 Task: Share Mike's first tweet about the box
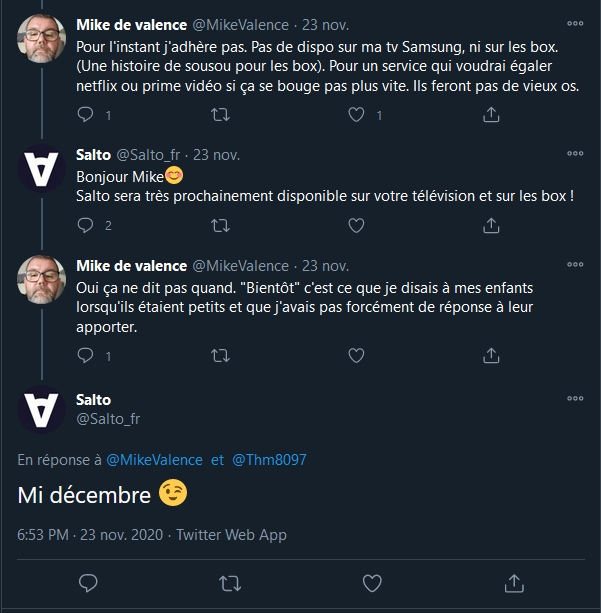click(491, 115)
